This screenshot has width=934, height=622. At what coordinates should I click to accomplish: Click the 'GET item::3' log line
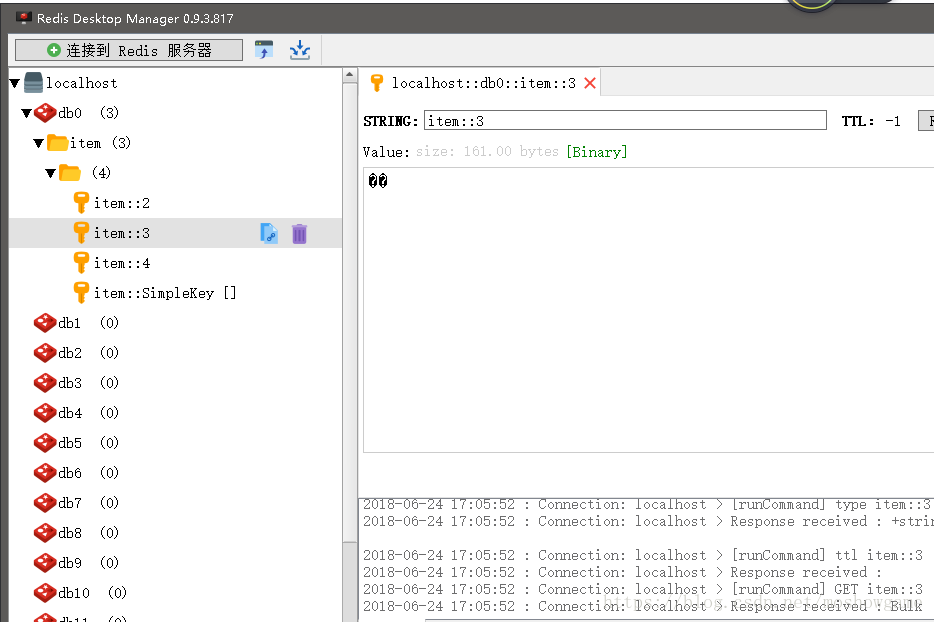coord(643,589)
